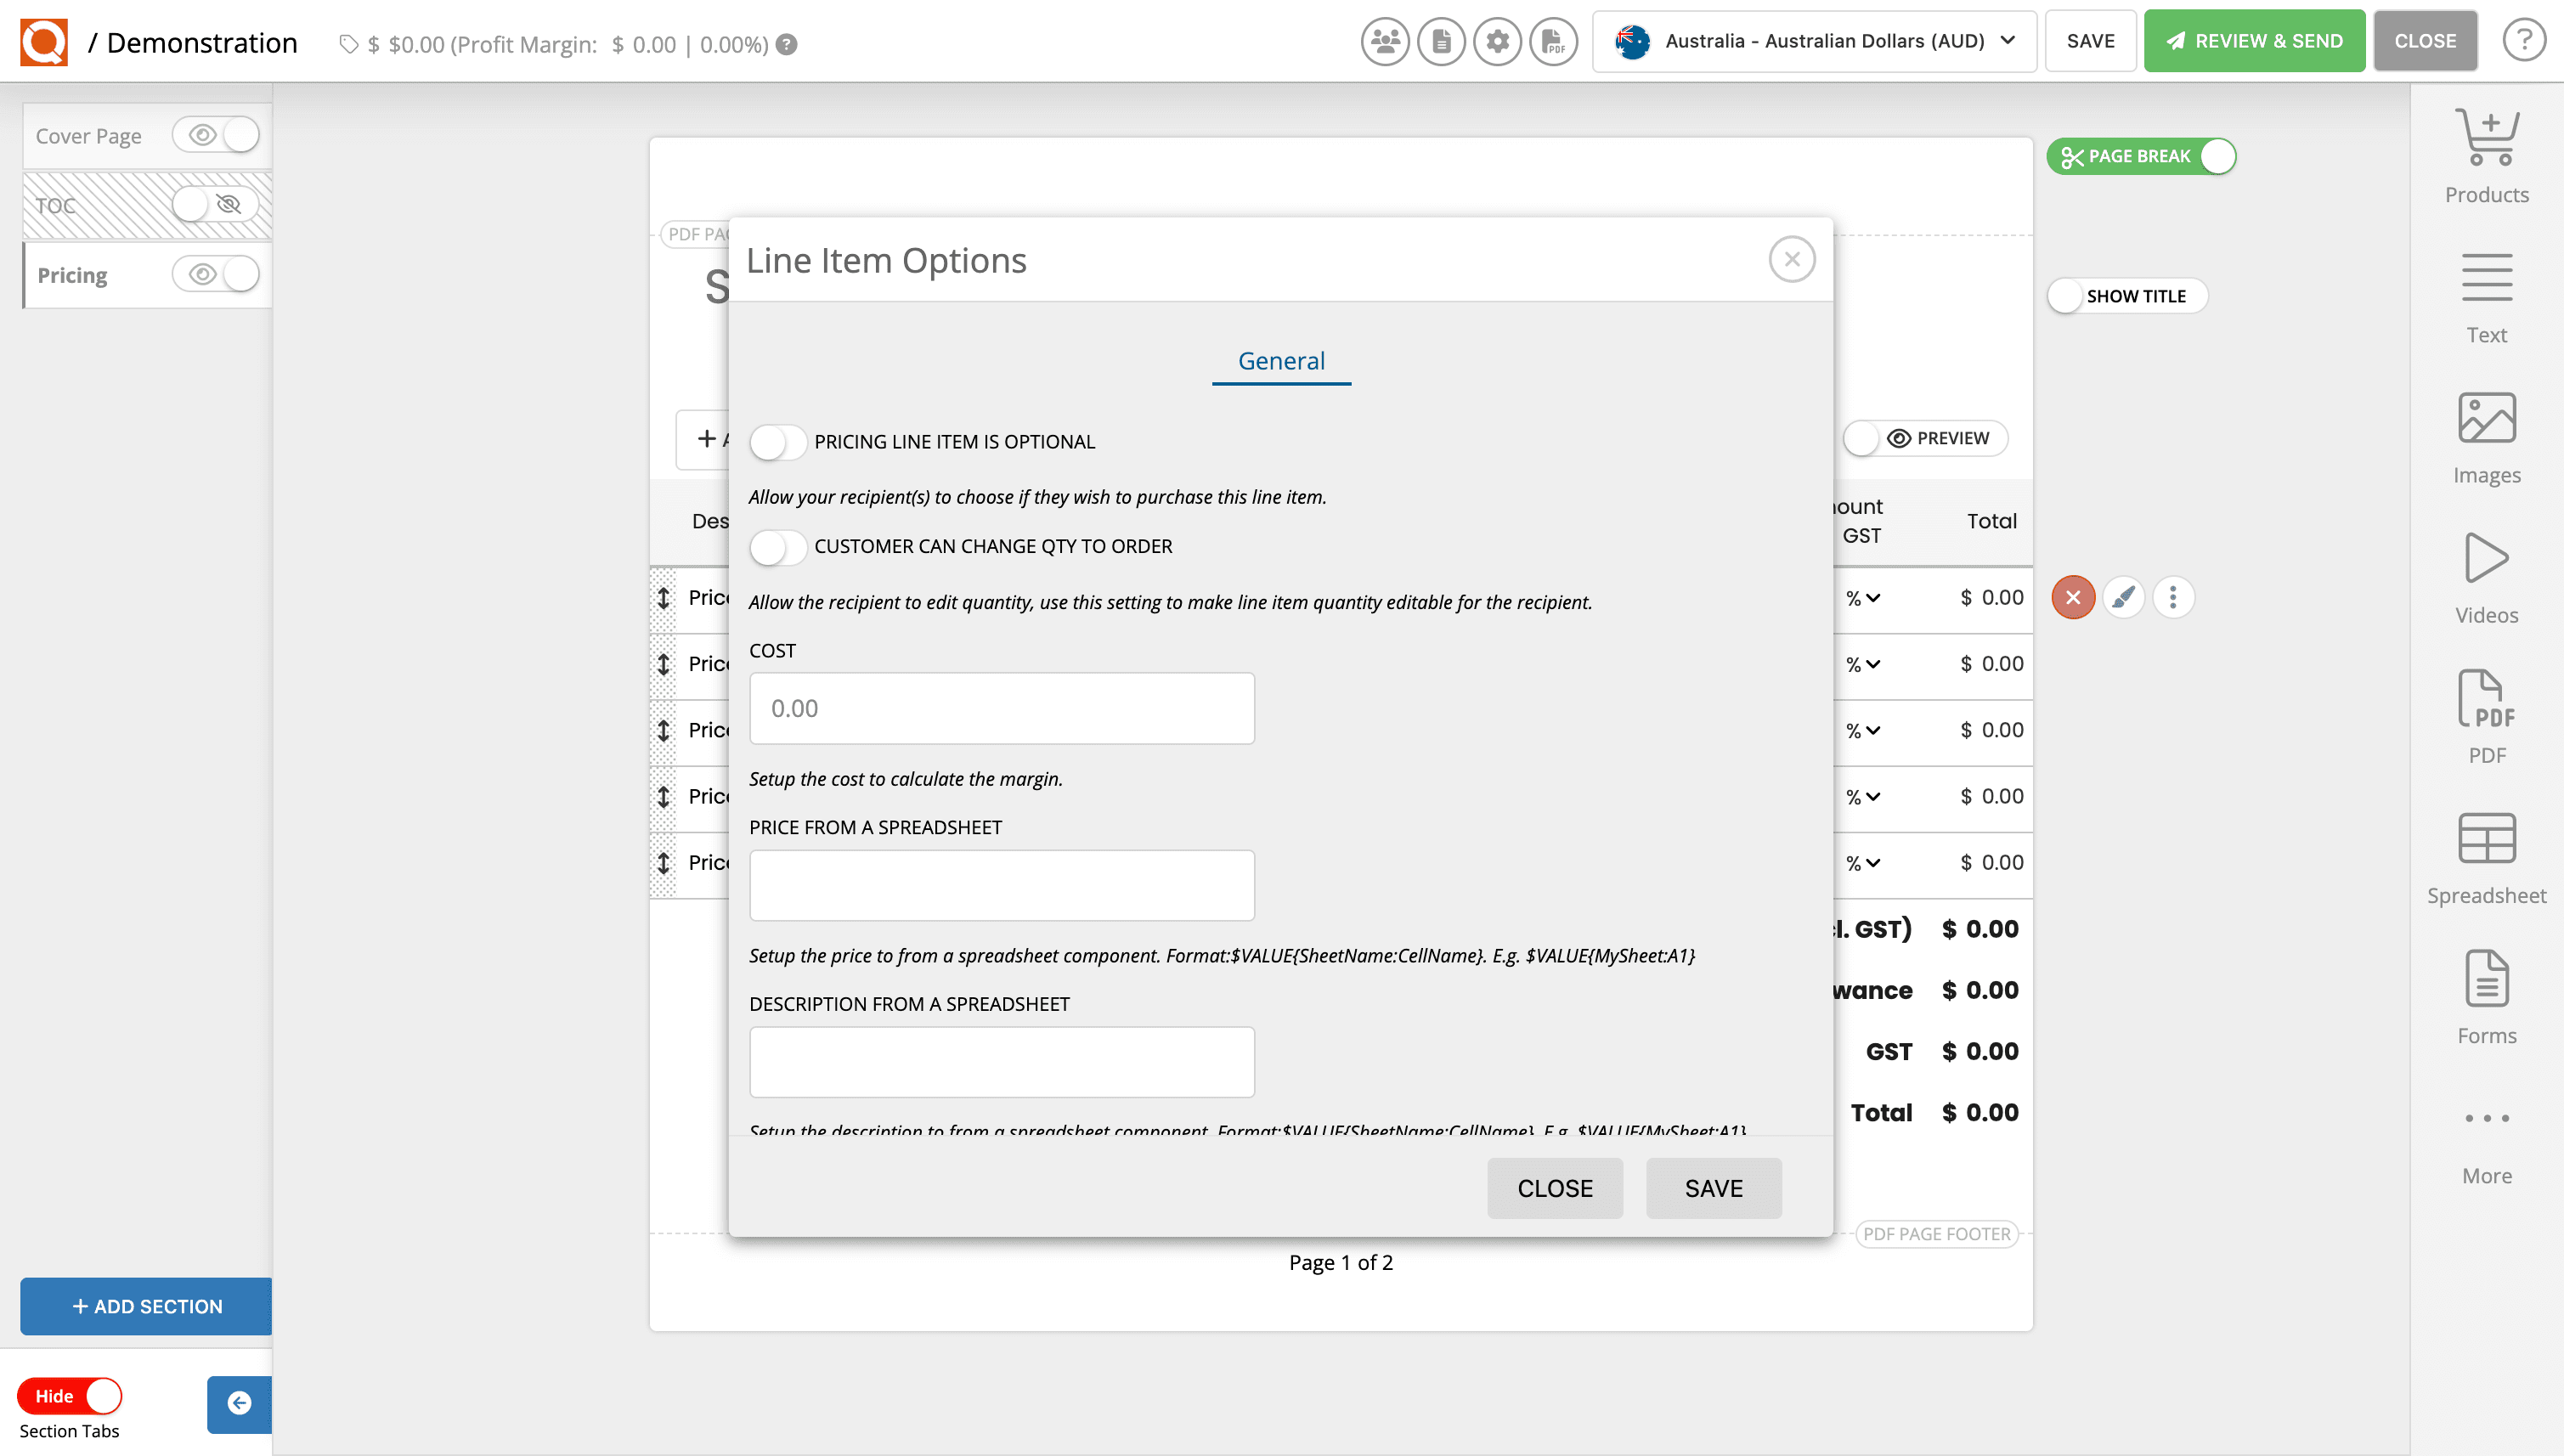Type a value in the COST input field

coord(1001,708)
